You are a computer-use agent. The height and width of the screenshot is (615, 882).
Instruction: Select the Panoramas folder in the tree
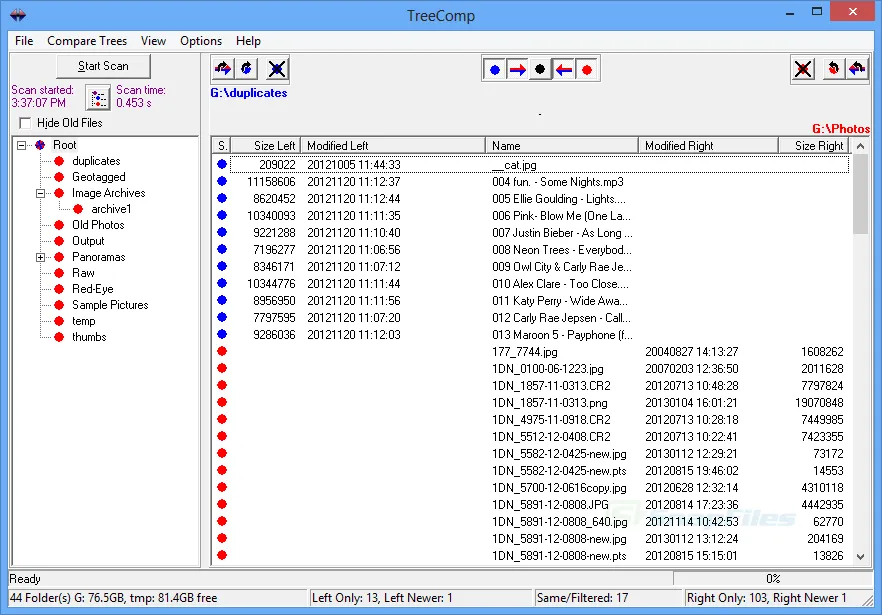click(x=98, y=257)
